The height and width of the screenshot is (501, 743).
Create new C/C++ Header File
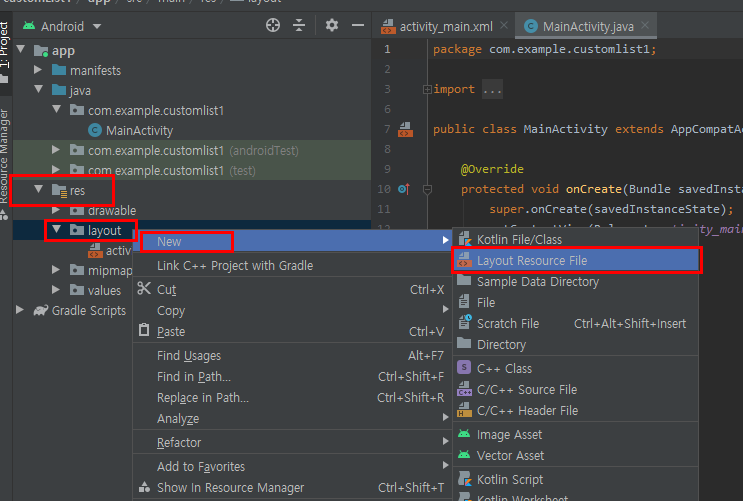pos(576,410)
